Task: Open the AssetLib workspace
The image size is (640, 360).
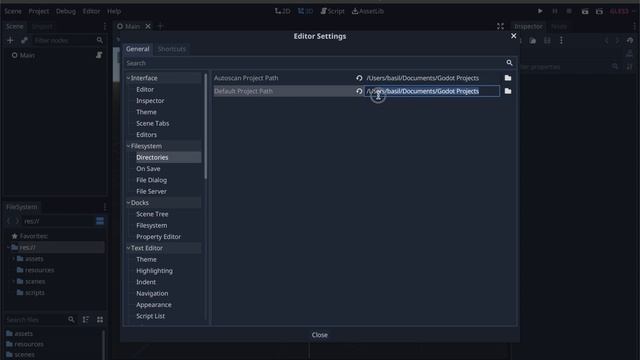Action: (x=368, y=11)
